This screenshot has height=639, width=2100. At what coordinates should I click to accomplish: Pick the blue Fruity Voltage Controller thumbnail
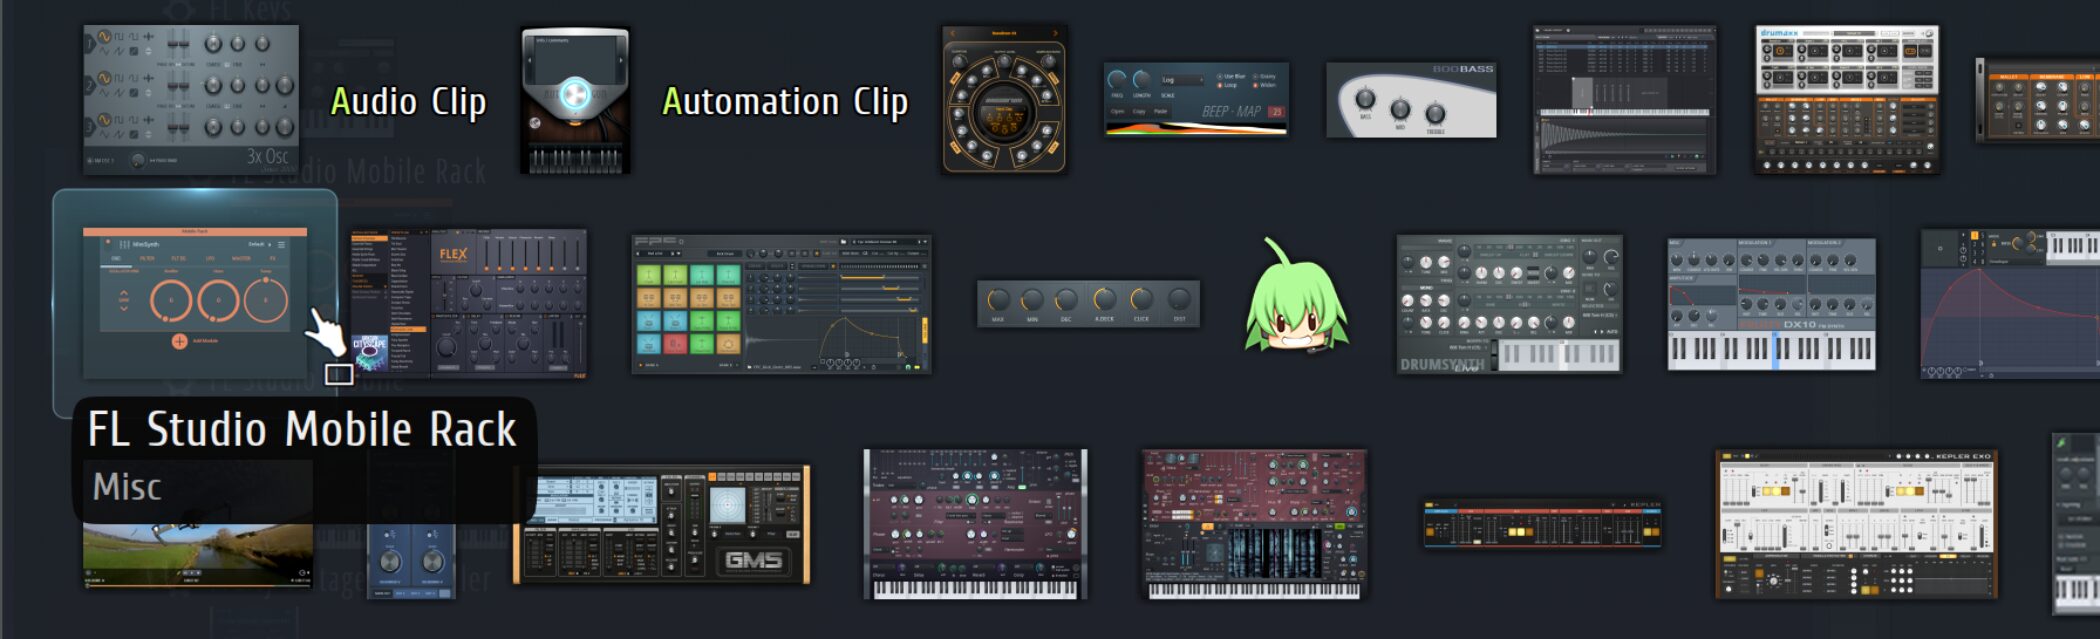tap(411, 561)
